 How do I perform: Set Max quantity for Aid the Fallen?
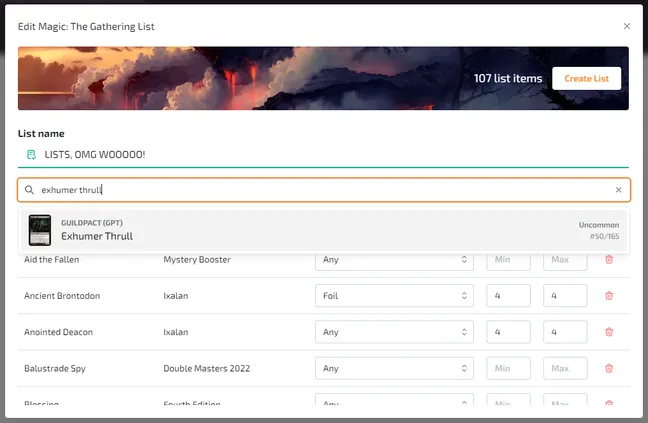(565, 260)
